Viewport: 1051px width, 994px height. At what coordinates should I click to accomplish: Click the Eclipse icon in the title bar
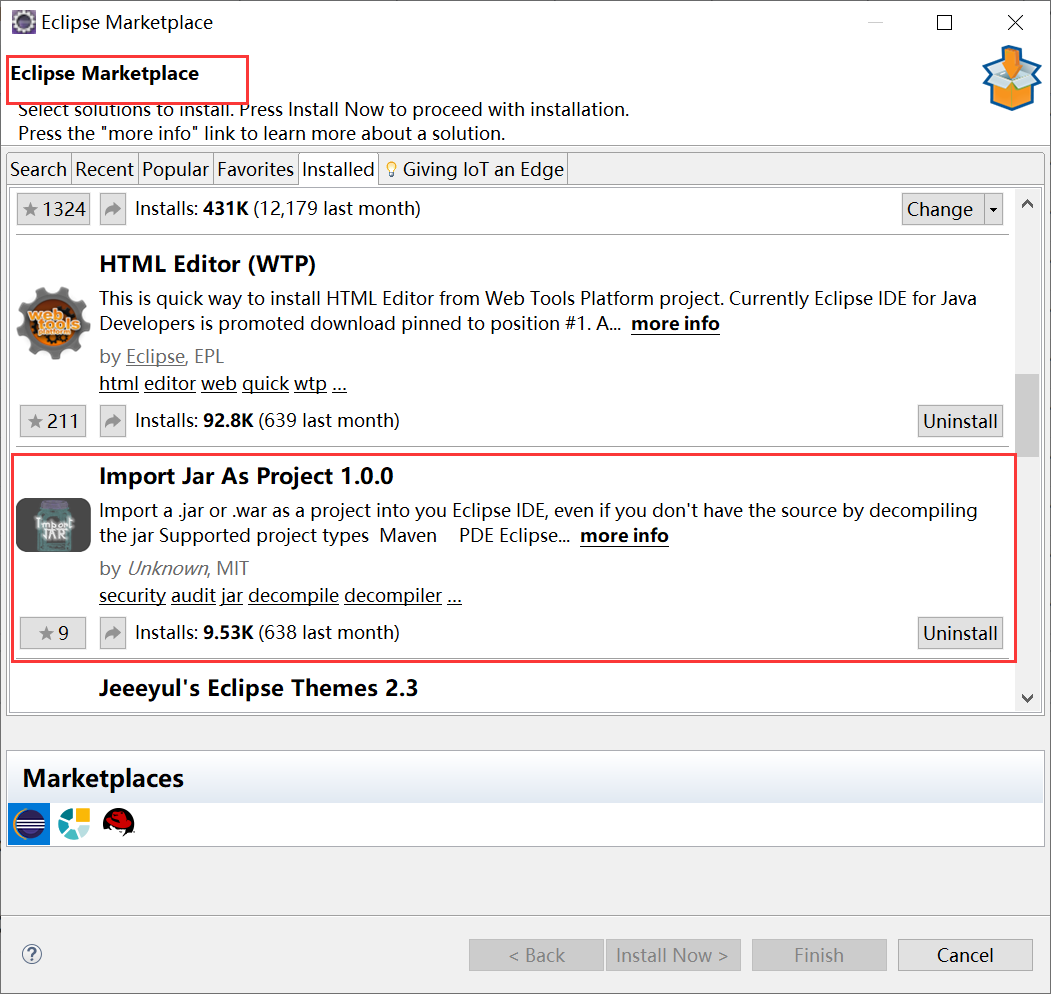click(x=23, y=22)
